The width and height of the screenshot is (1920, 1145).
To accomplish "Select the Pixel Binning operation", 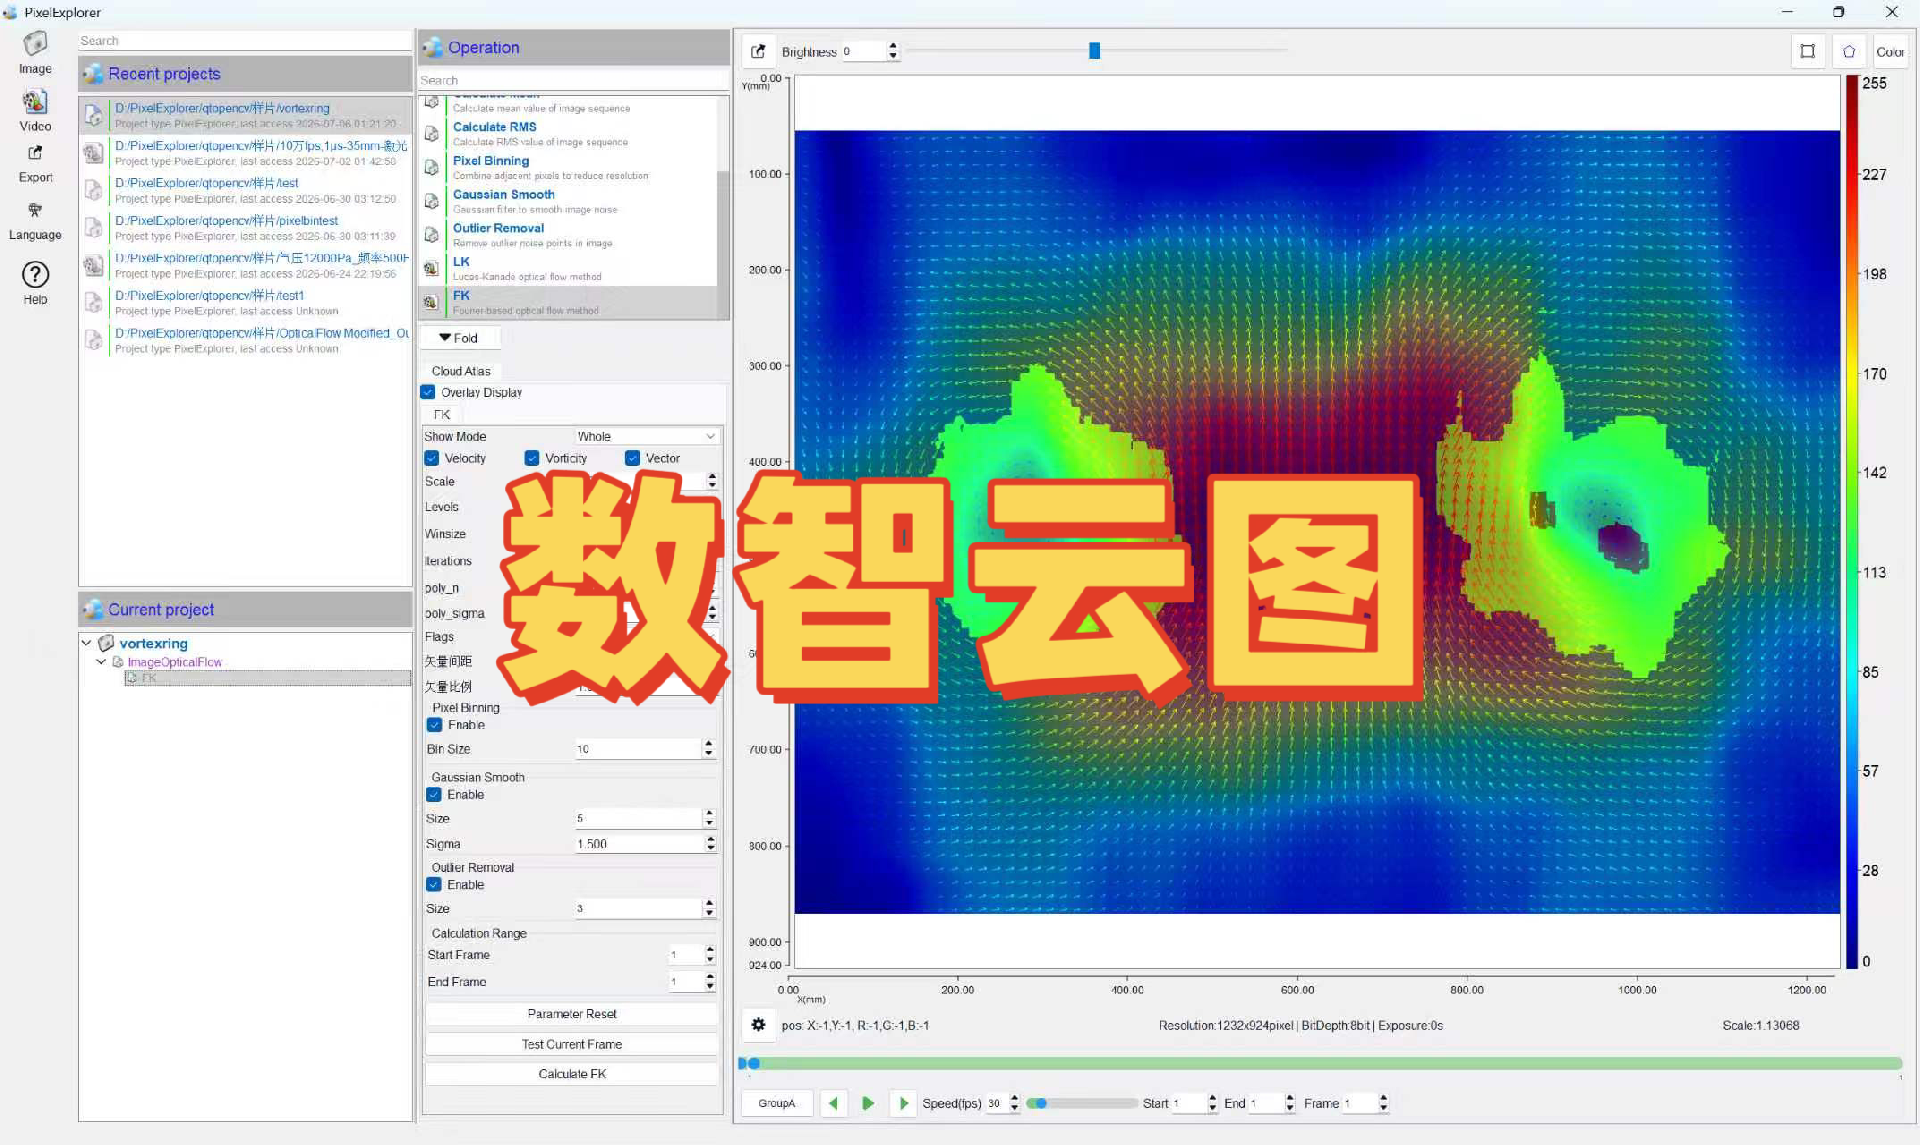I will [x=569, y=167].
